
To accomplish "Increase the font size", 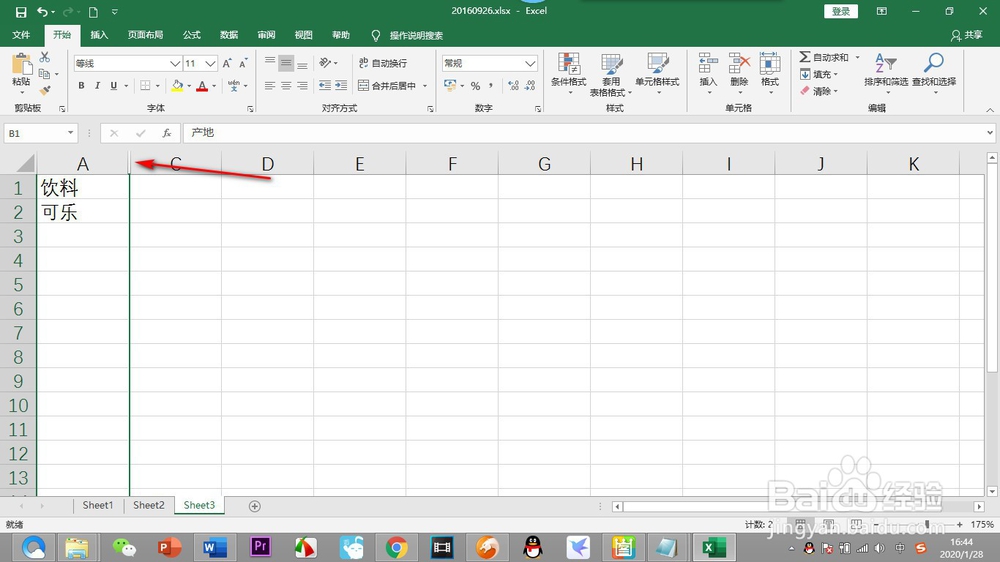I will (x=227, y=63).
